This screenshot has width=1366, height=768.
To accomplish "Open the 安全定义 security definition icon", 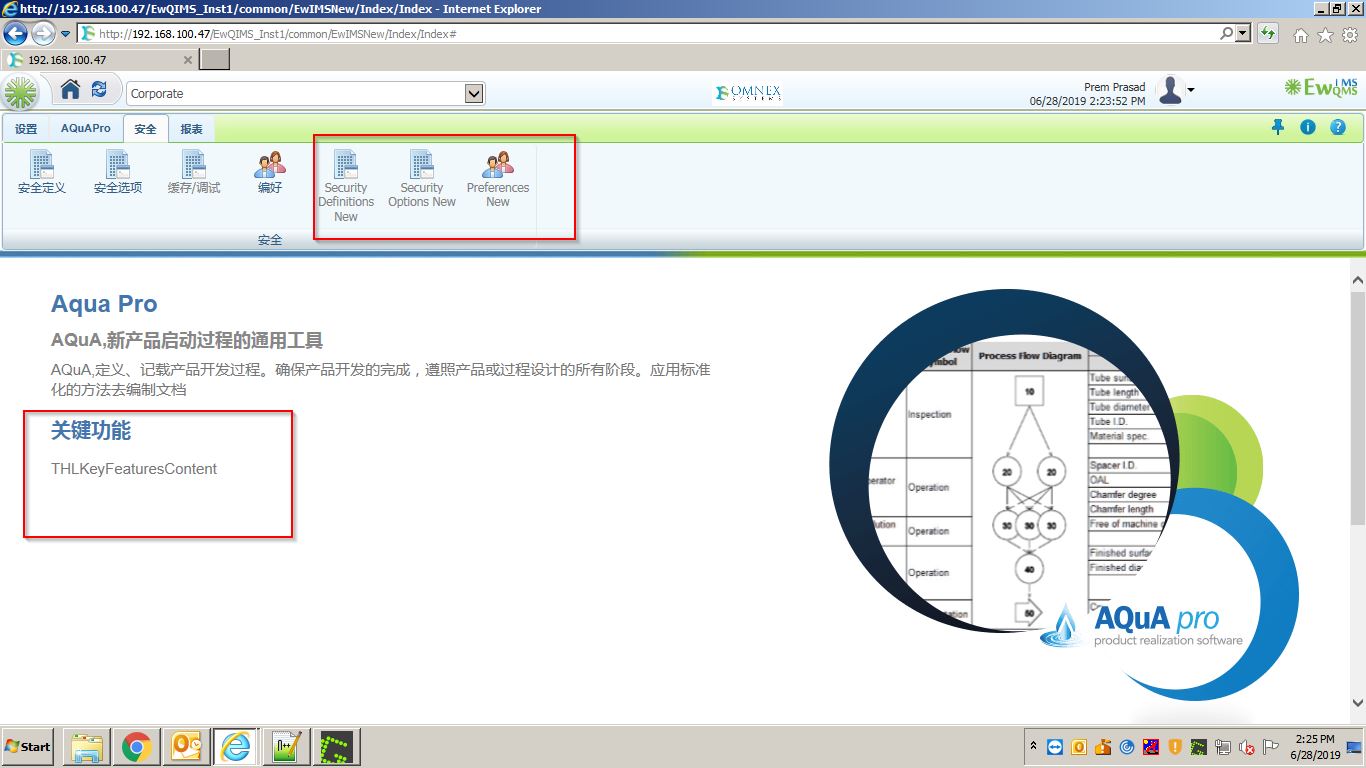I will pyautogui.click(x=42, y=173).
